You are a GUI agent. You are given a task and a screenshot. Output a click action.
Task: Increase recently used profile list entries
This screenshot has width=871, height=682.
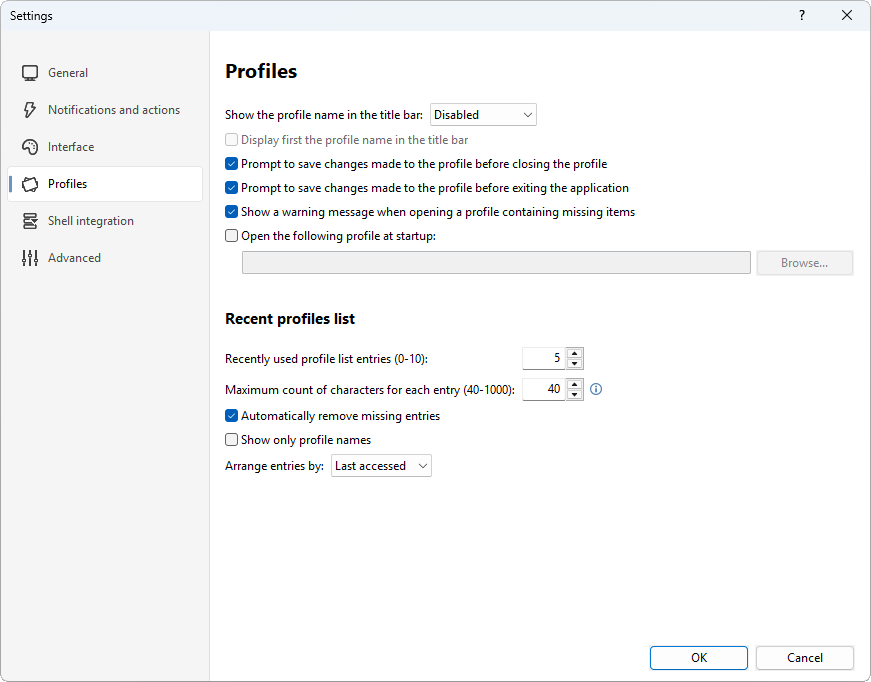[x=575, y=353]
